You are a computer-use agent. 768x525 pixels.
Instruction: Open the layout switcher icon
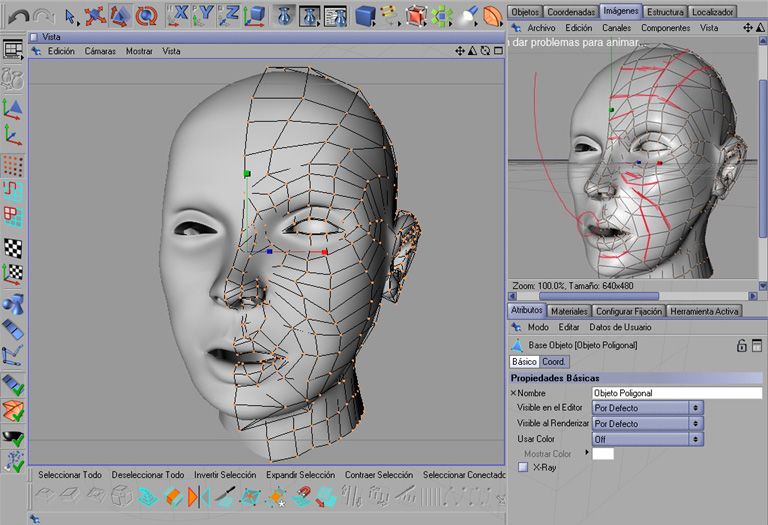click(13, 49)
